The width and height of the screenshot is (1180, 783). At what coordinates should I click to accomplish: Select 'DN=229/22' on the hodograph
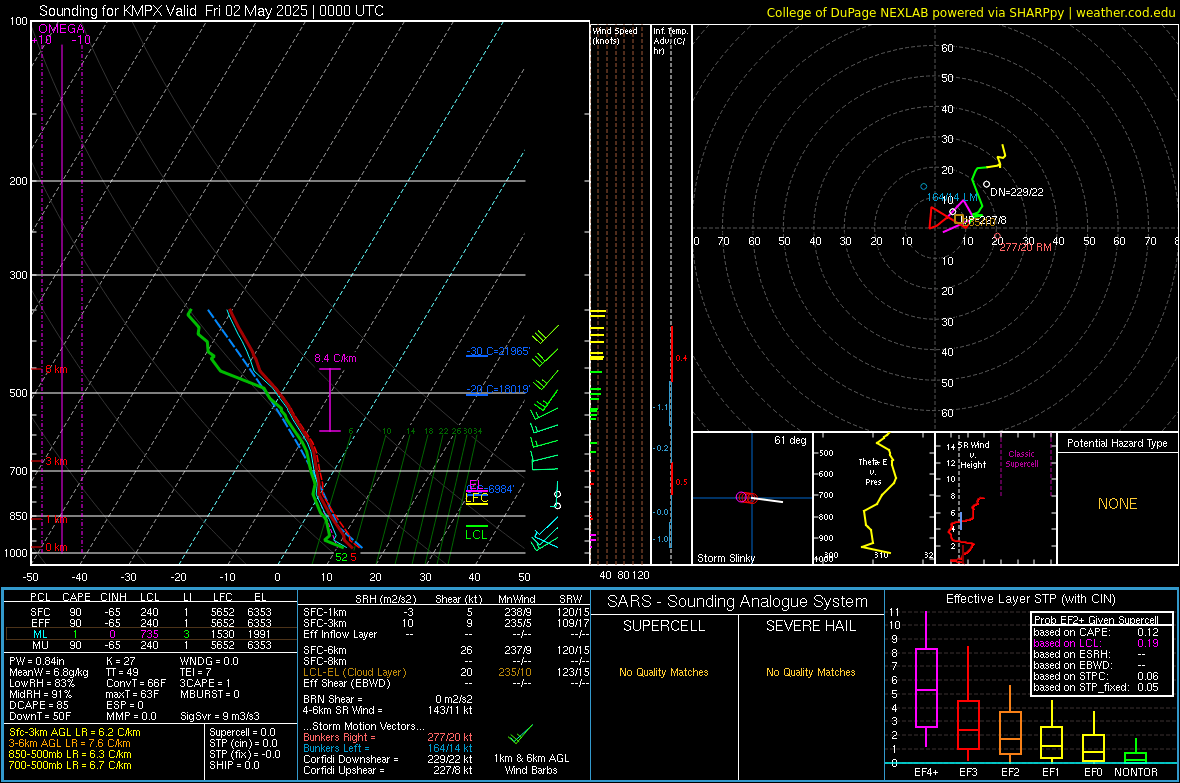click(x=1017, y=192)
